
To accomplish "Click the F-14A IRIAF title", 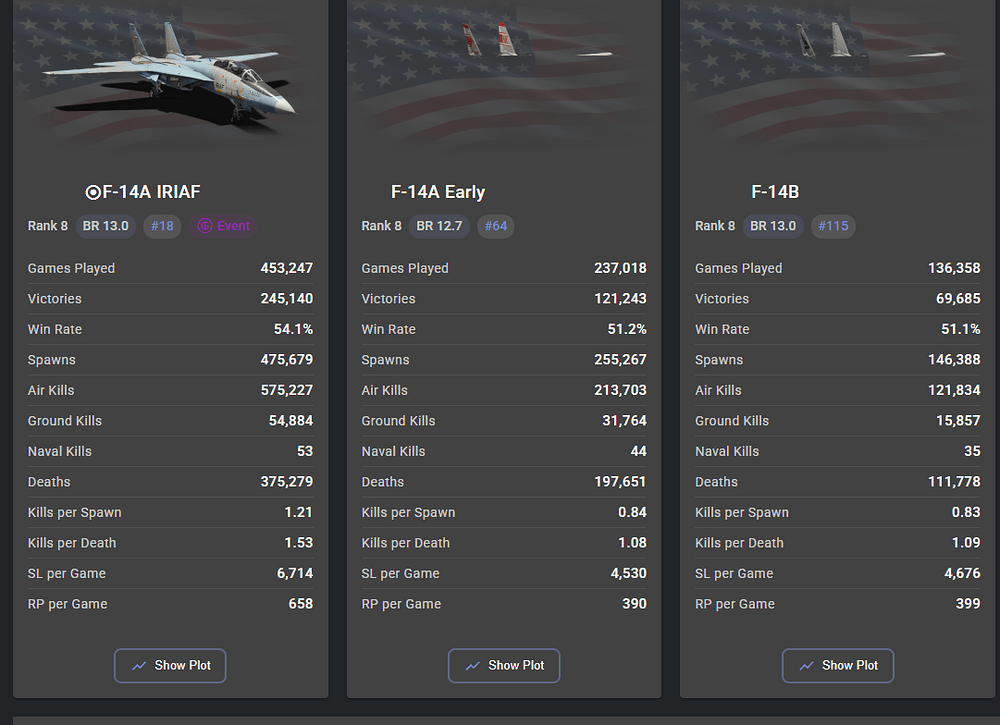I will 151,192.
